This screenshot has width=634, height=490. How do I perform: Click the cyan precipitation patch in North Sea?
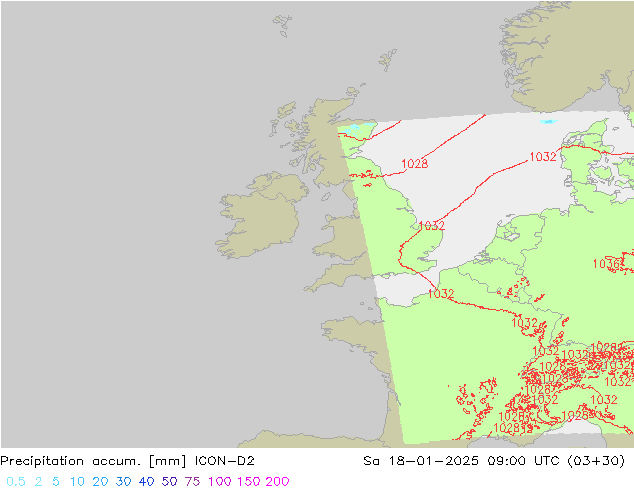[x=546, y=121]
